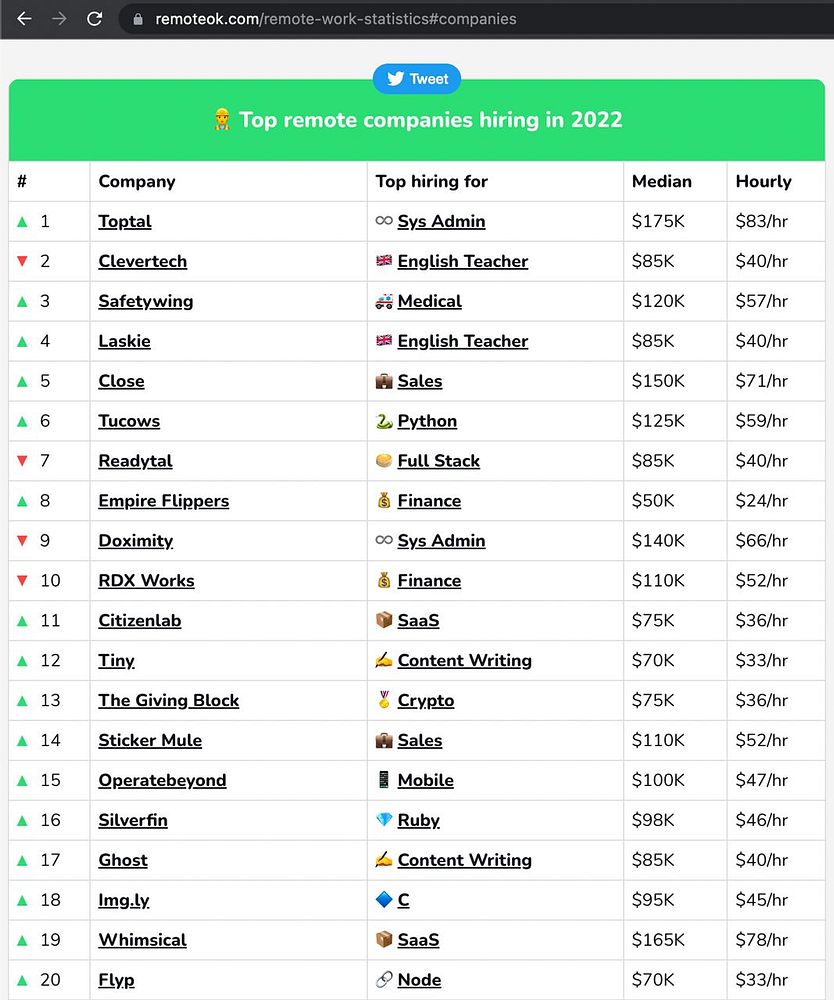The image size is (834, 1000).
Task: Click the ambulance icon beside Medical
Action: tap(384, 301)
